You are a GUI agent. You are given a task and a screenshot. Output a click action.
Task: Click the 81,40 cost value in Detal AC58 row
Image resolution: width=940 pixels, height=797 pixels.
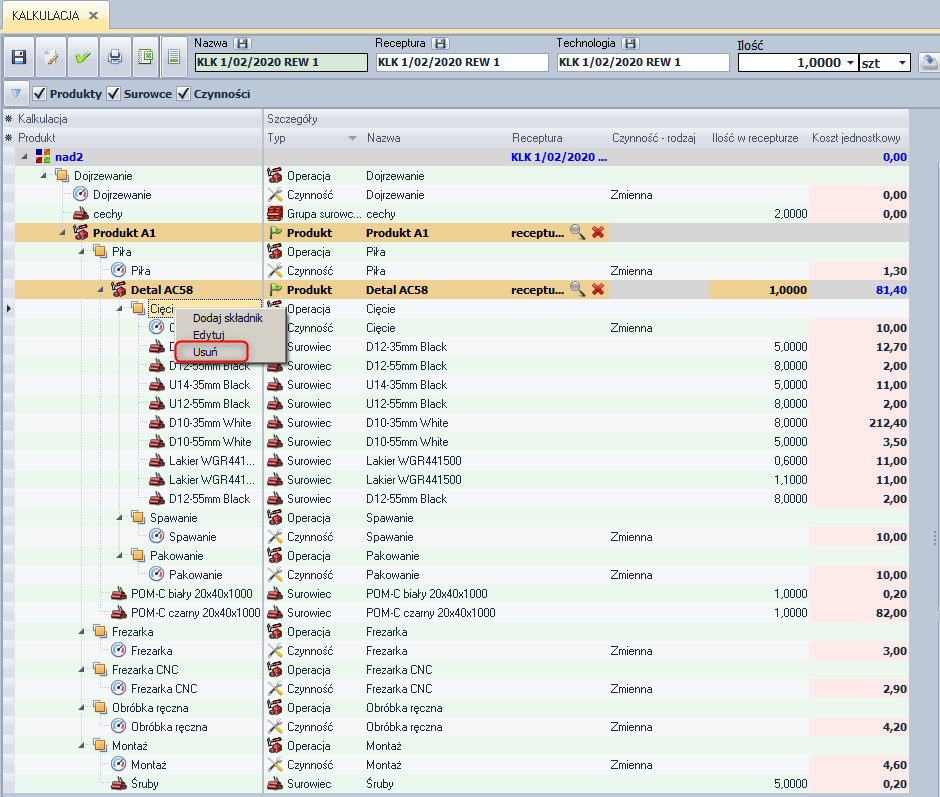point(891,289)
